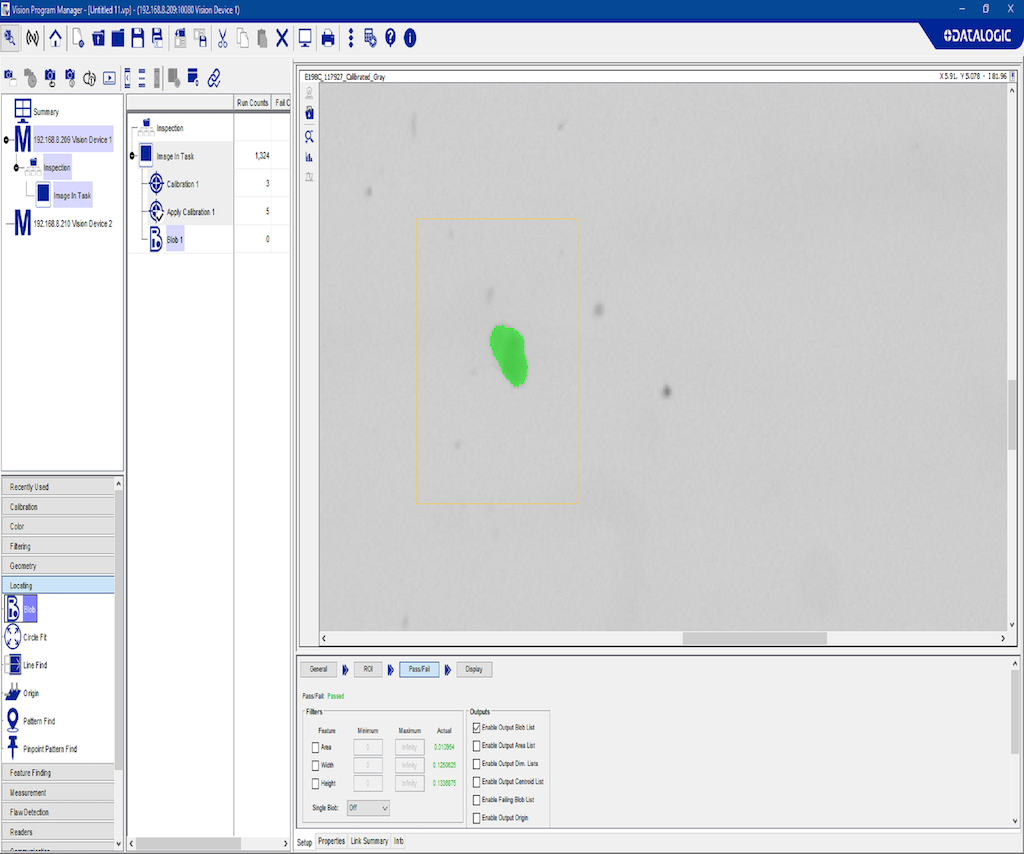The width and height of the screenshot is (1024, 854).
Task: Click the image view horizontal scrollbar thumb
Action: click(x=754, y=638)
